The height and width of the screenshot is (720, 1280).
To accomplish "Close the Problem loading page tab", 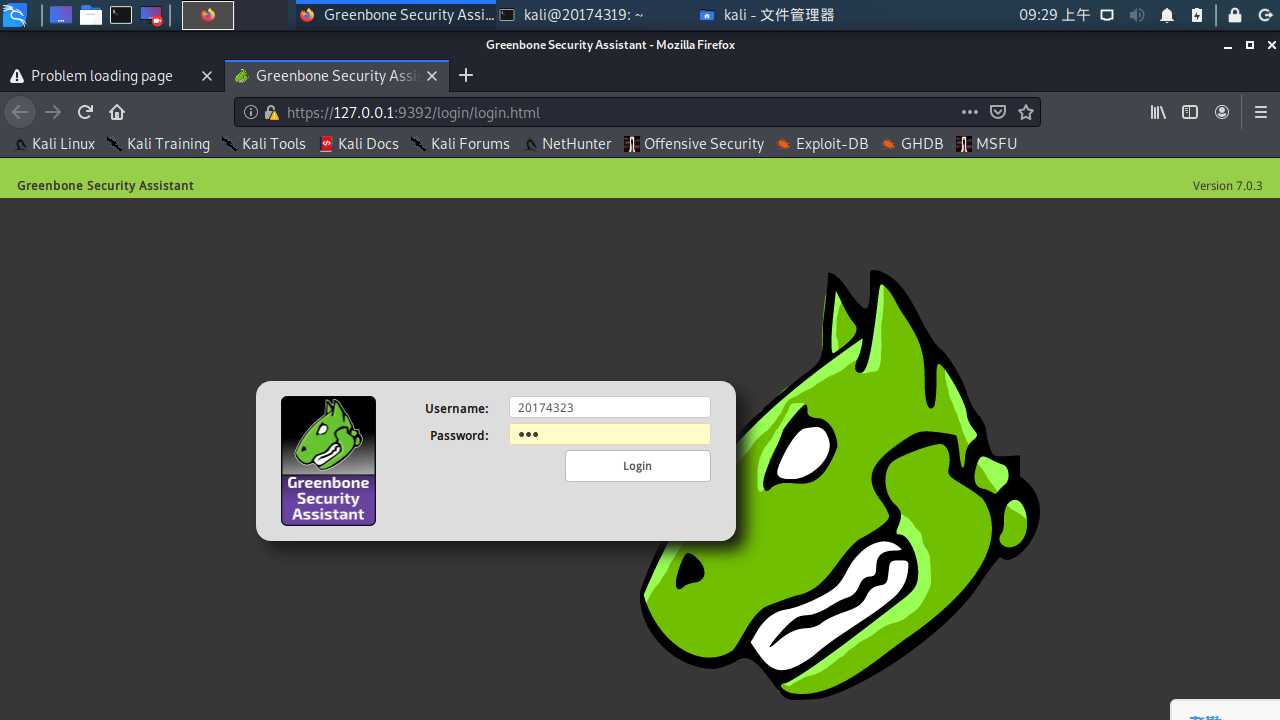I will click(207, 76).
